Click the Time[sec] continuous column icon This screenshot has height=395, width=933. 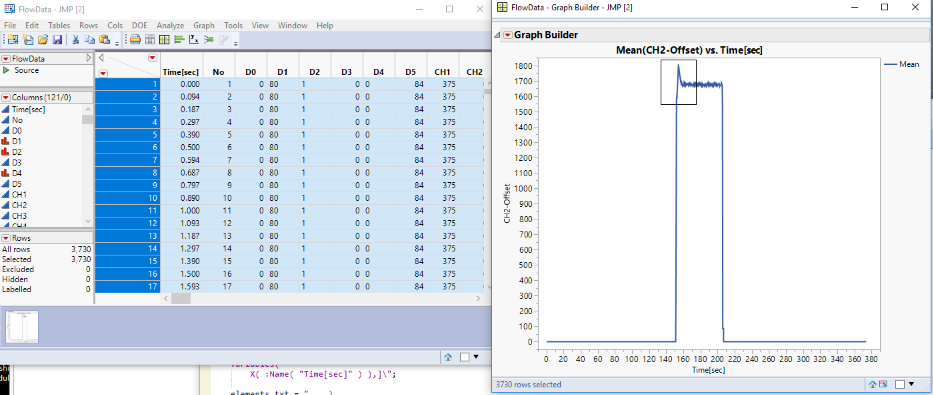click(x=6, y=109)
